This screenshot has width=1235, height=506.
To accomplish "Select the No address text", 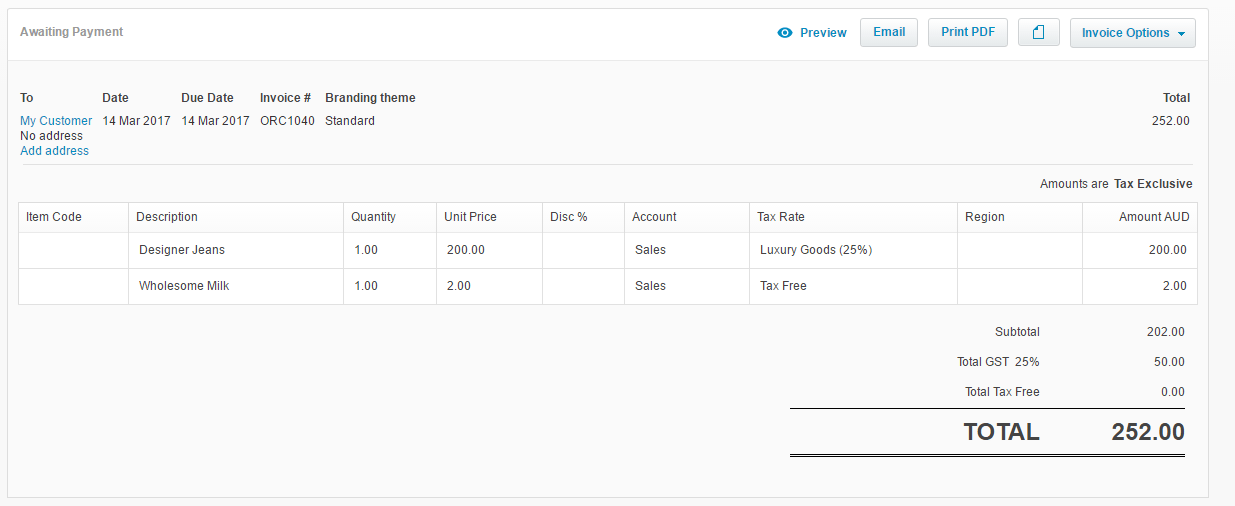I will [50, 136].
